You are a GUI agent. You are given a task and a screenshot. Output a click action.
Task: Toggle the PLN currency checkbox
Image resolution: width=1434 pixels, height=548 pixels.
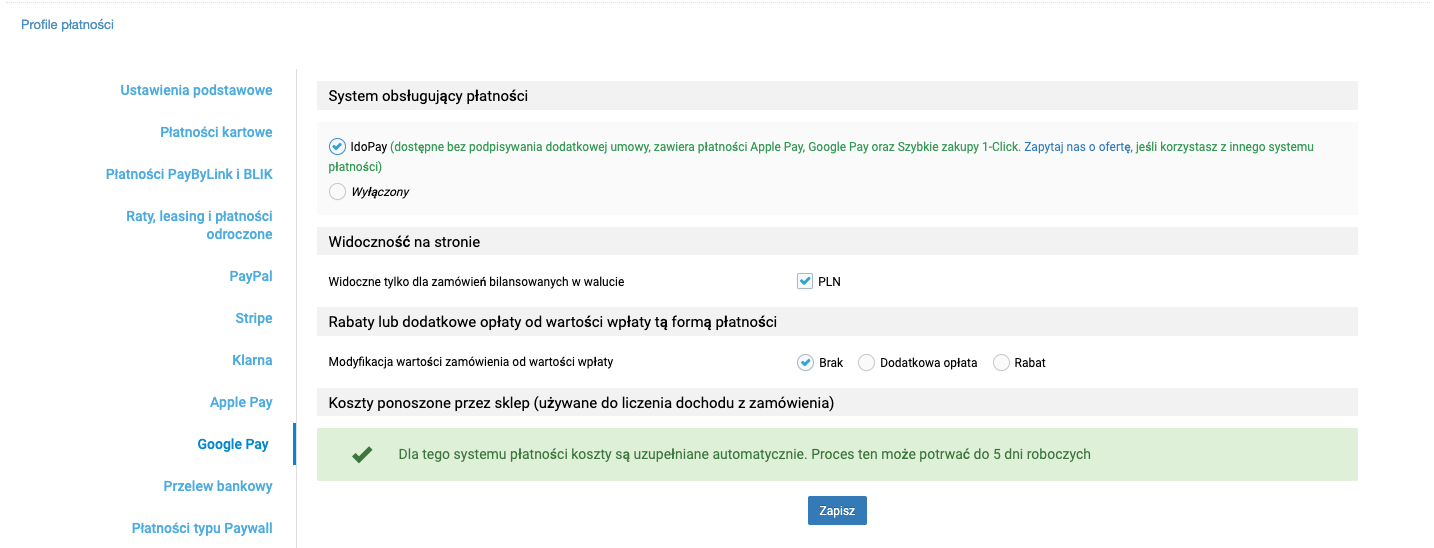(x=805, y=281)
